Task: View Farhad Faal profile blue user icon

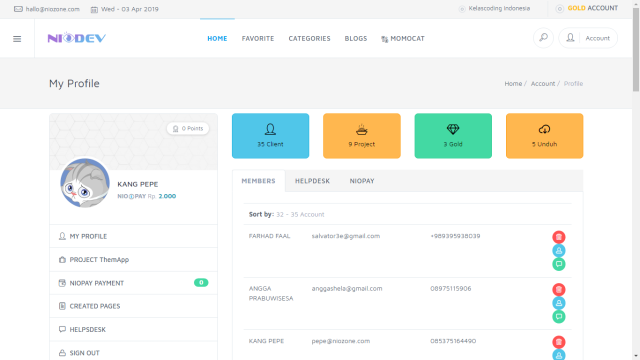Action: tap(559, 250)
